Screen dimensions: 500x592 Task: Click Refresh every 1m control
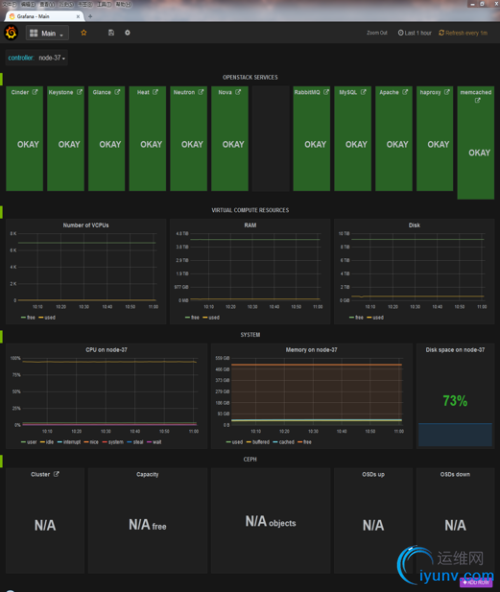[x=463, y=33]
